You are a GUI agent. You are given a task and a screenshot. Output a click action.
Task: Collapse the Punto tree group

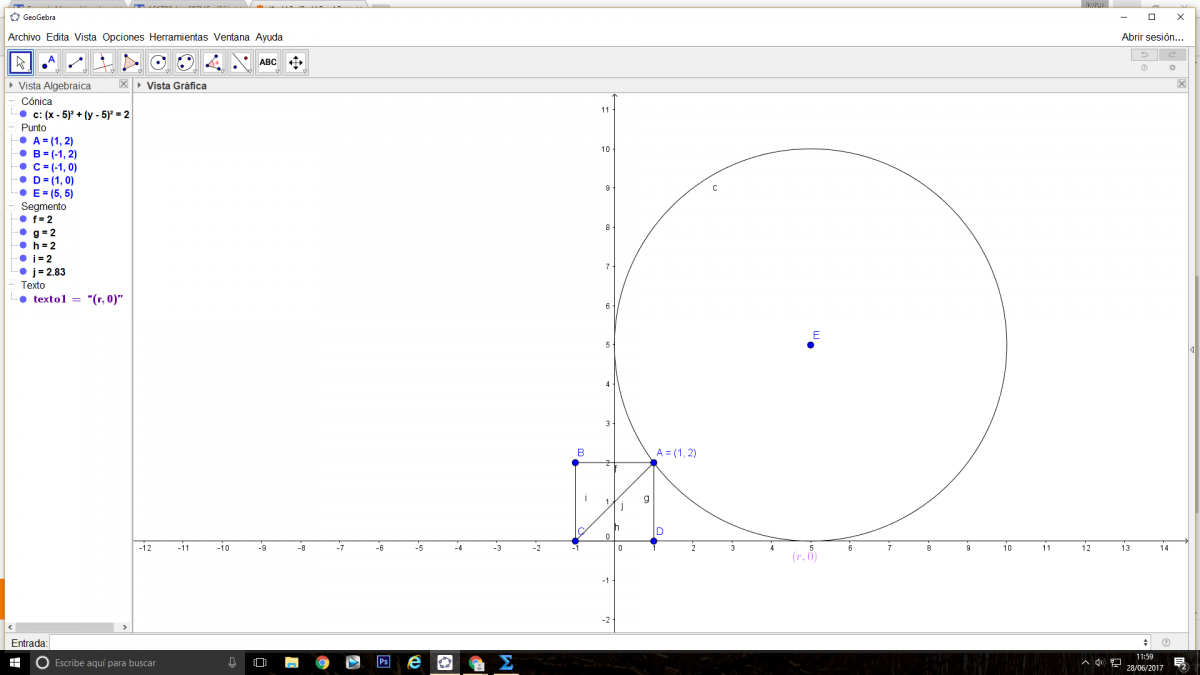(x=12, y=128)
